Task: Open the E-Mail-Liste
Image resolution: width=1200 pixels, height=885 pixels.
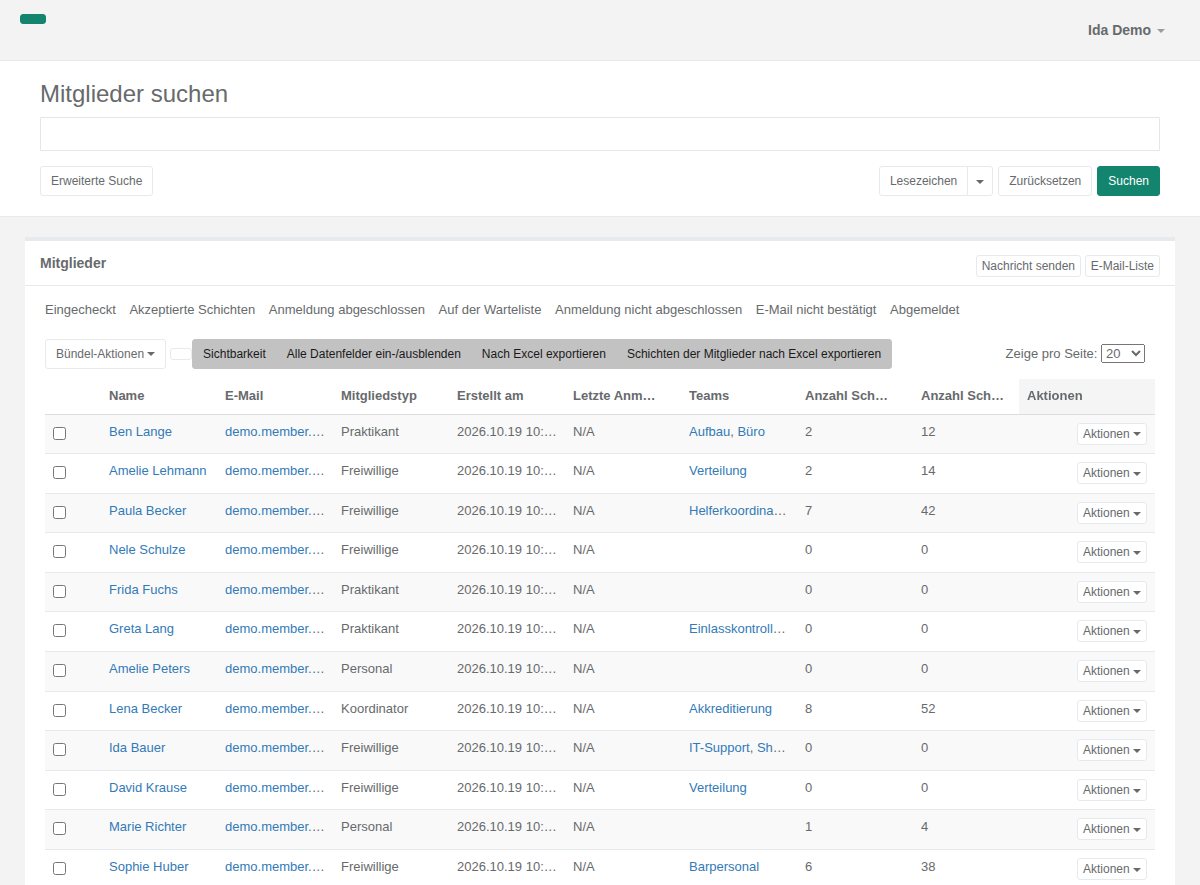Action: [1122, 266]
